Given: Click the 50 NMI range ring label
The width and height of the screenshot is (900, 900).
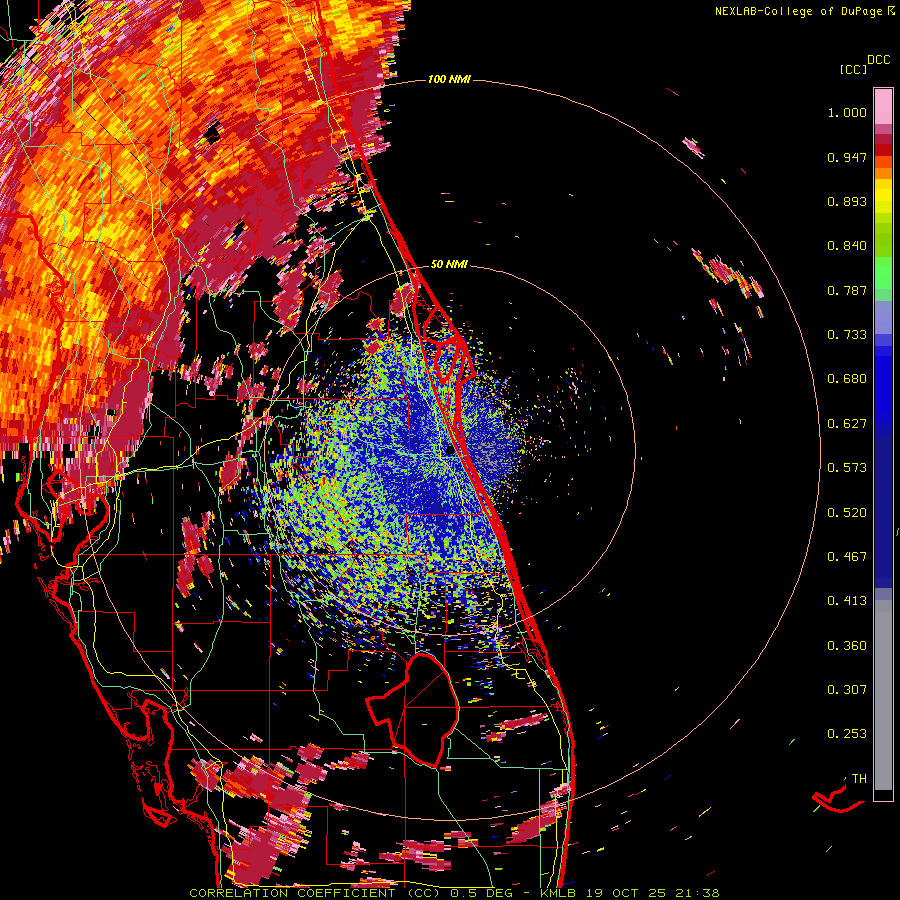Looking at the screenshot, I should (x=449, y=264).
